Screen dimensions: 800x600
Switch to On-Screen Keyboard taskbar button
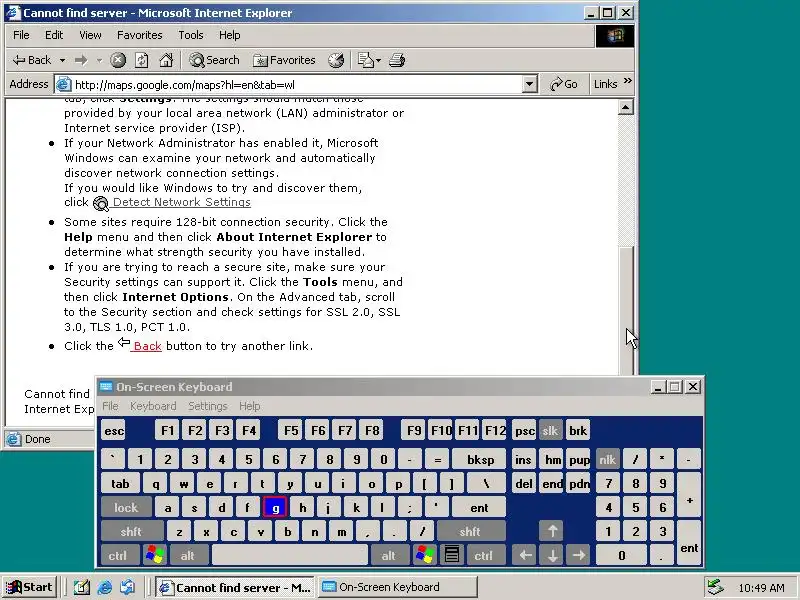[x=398, y=587]
